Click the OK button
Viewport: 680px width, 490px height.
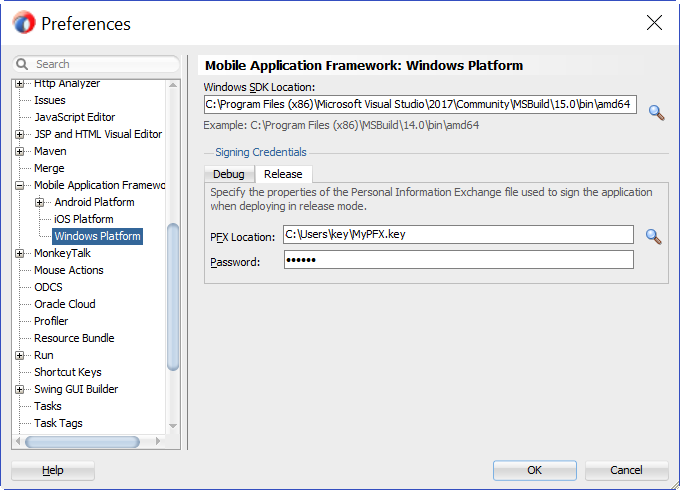tap(535, 470)
